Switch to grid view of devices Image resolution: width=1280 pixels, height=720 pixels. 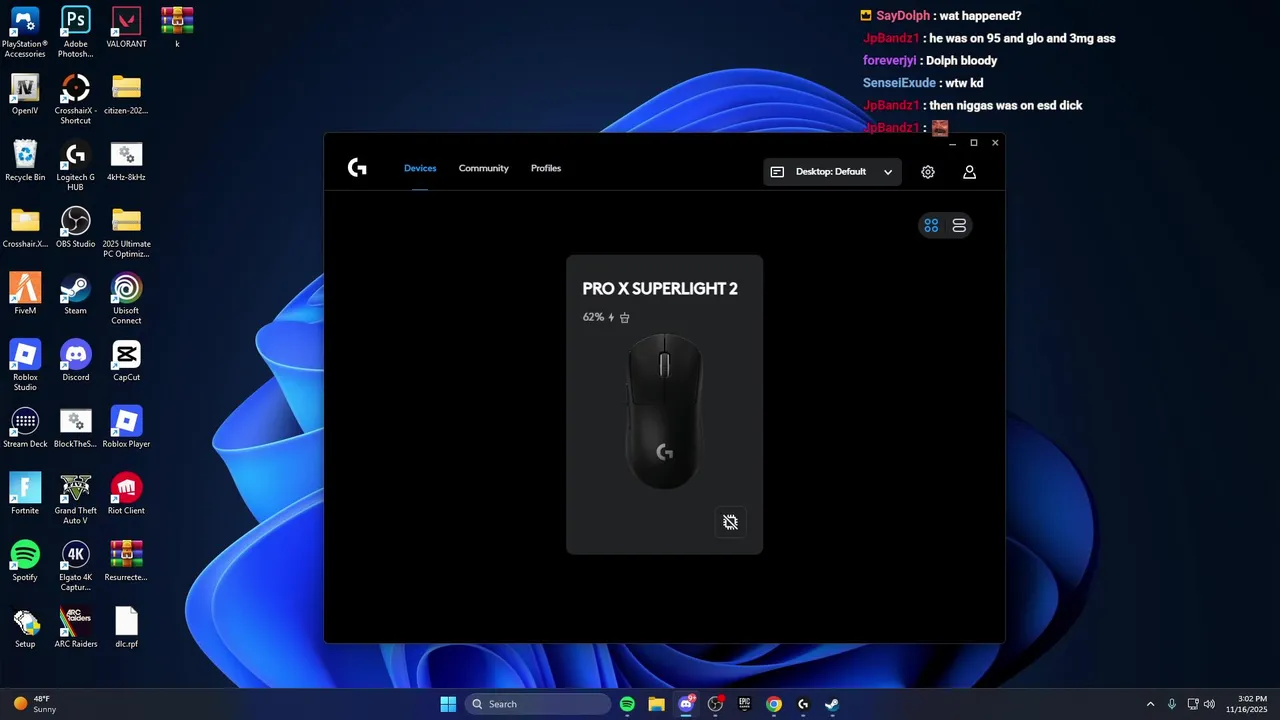tap(931, 226)
